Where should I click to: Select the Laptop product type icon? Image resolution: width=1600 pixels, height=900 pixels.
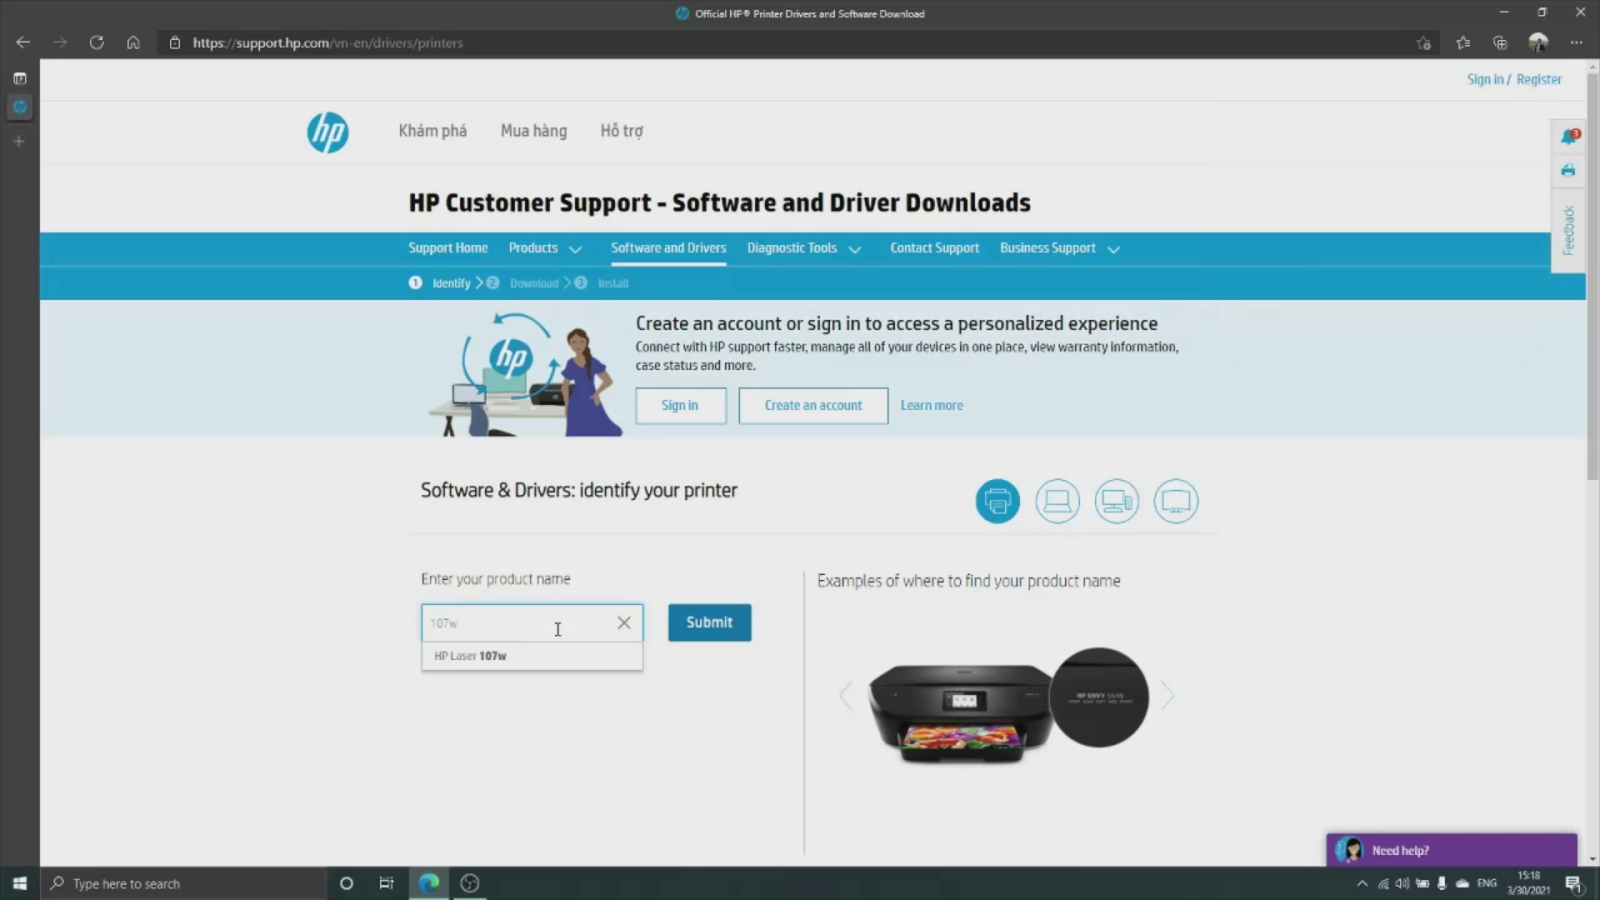click(1057, 501)
